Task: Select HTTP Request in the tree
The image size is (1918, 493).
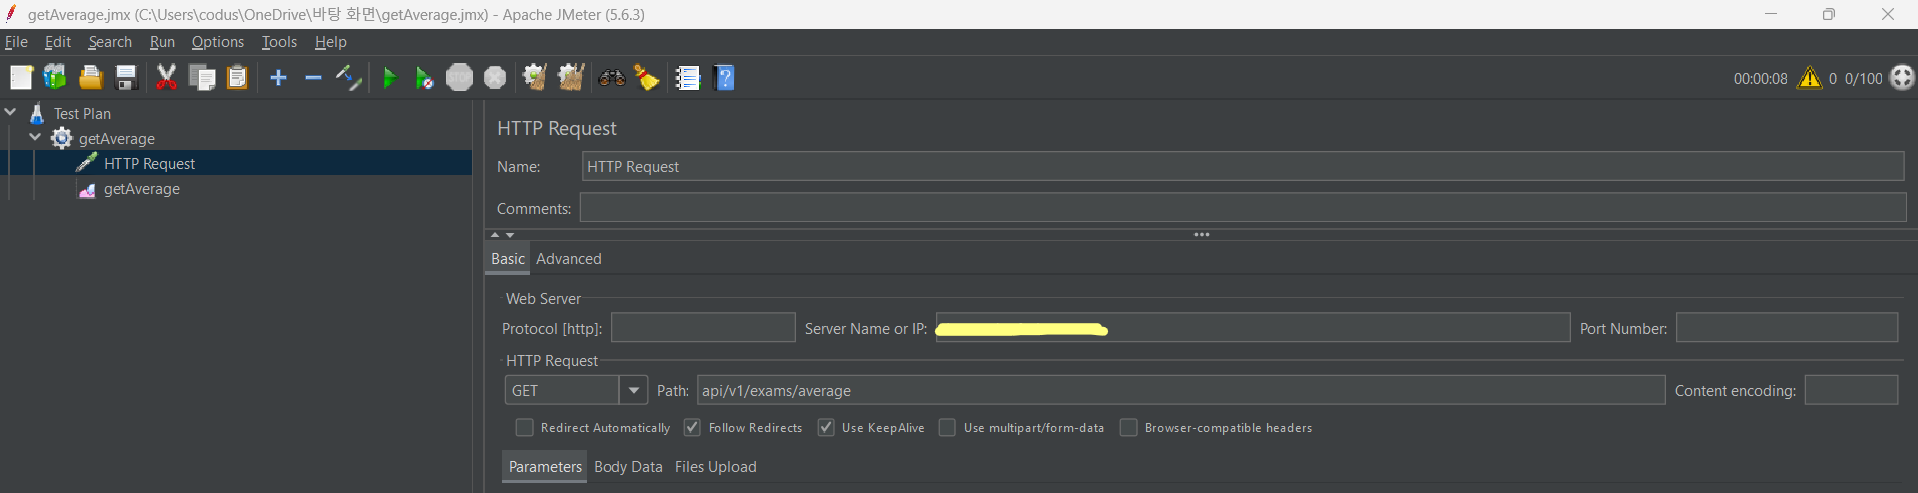Action: [150, 163]
